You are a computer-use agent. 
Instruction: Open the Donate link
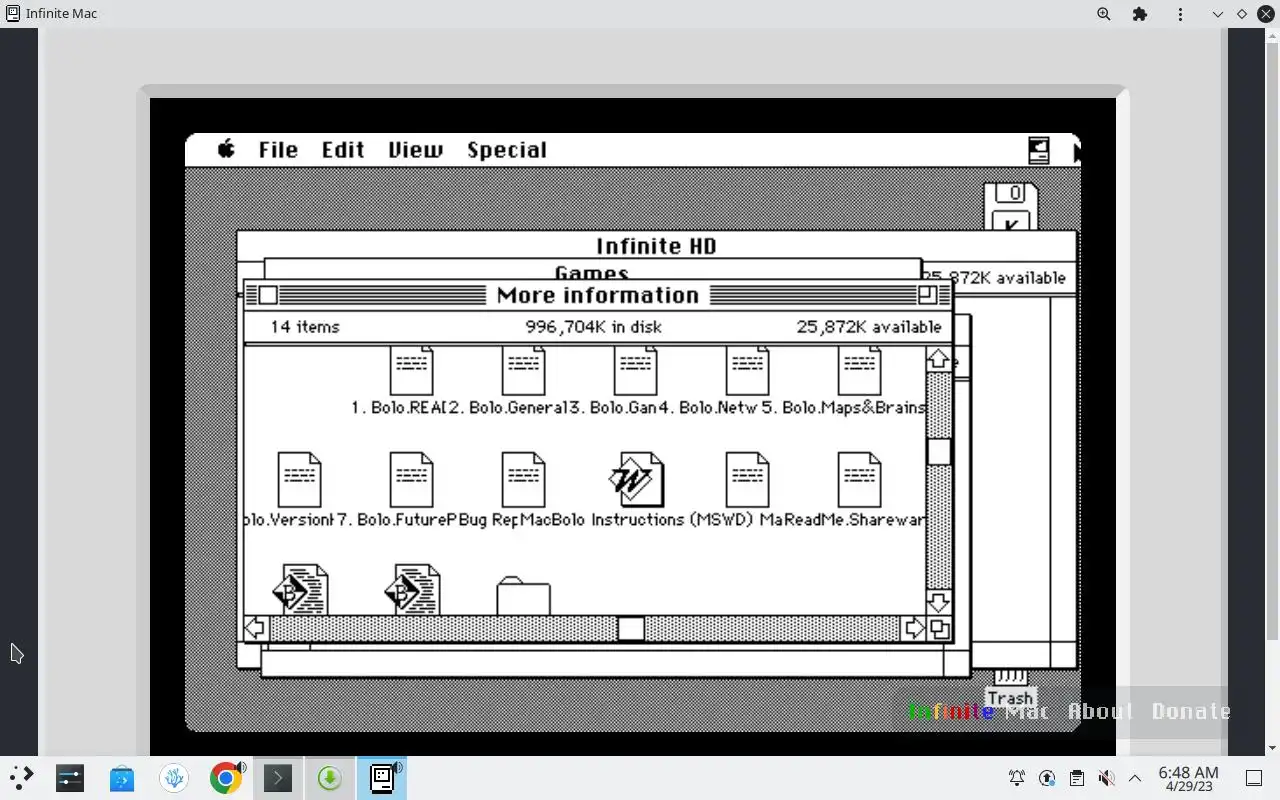tap(1191, 711)
